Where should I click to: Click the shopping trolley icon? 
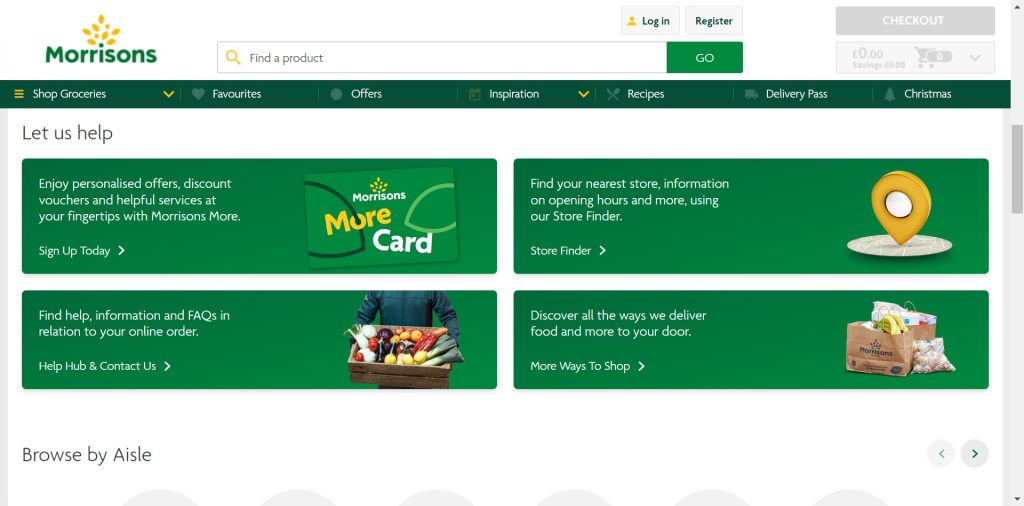coord(925,57)
